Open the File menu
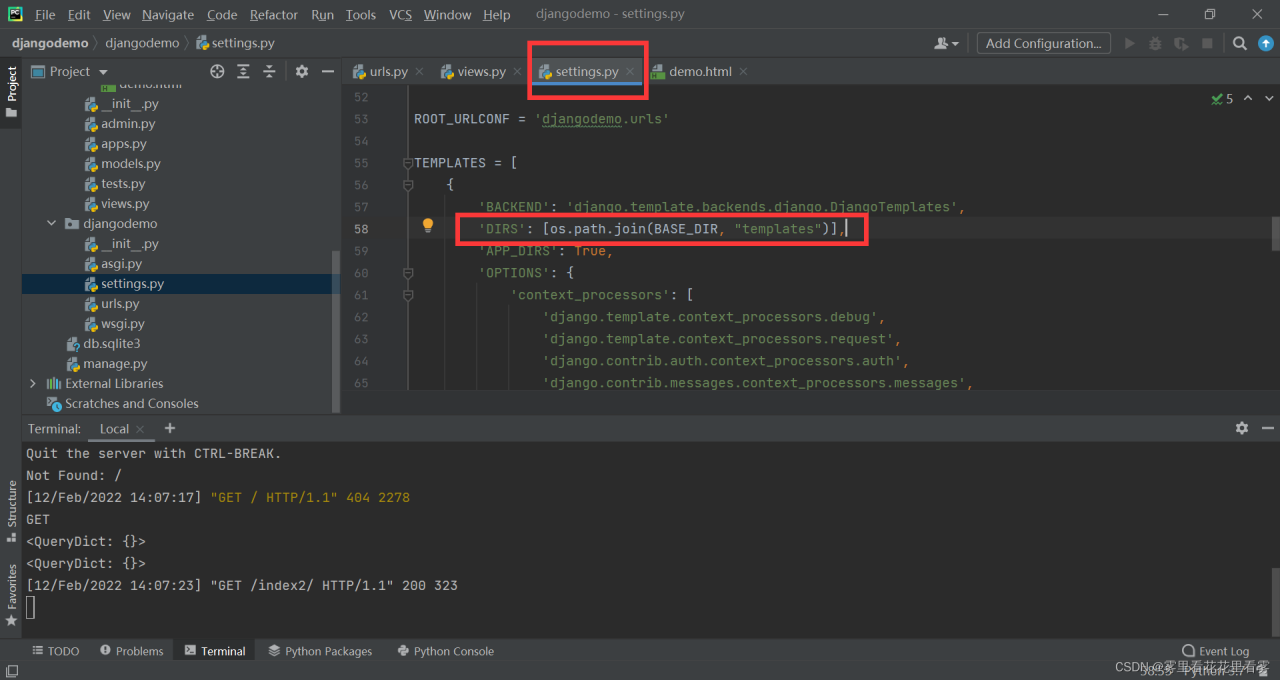Image resolution: width=1280 pixels, height=680 pixels. pyautogui.click(x=45, y=15)
